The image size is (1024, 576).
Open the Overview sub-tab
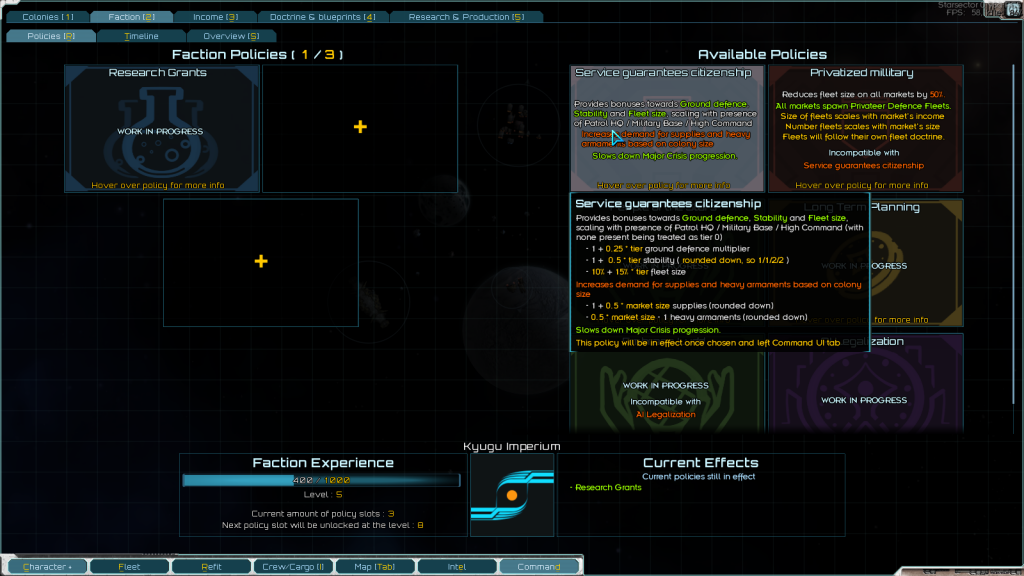231,36
